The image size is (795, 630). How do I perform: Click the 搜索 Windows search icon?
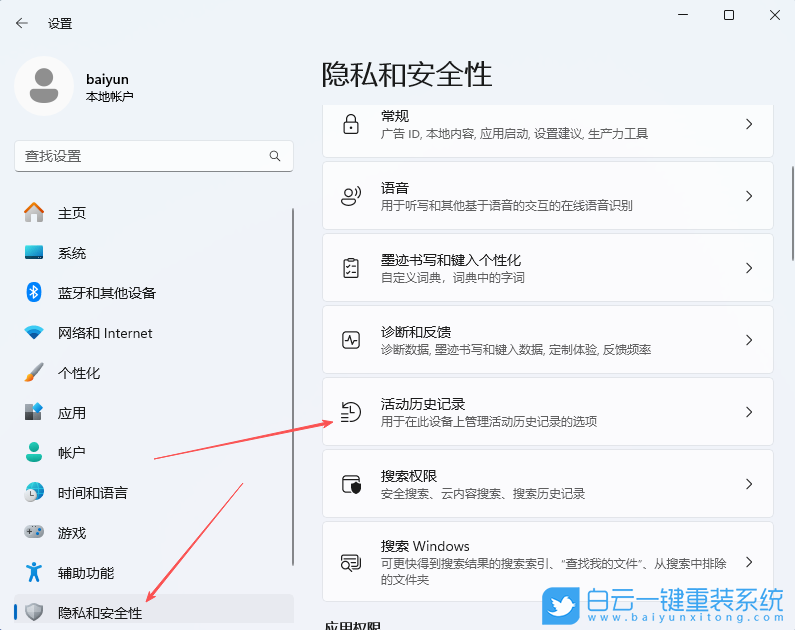[x=351, y=563]
